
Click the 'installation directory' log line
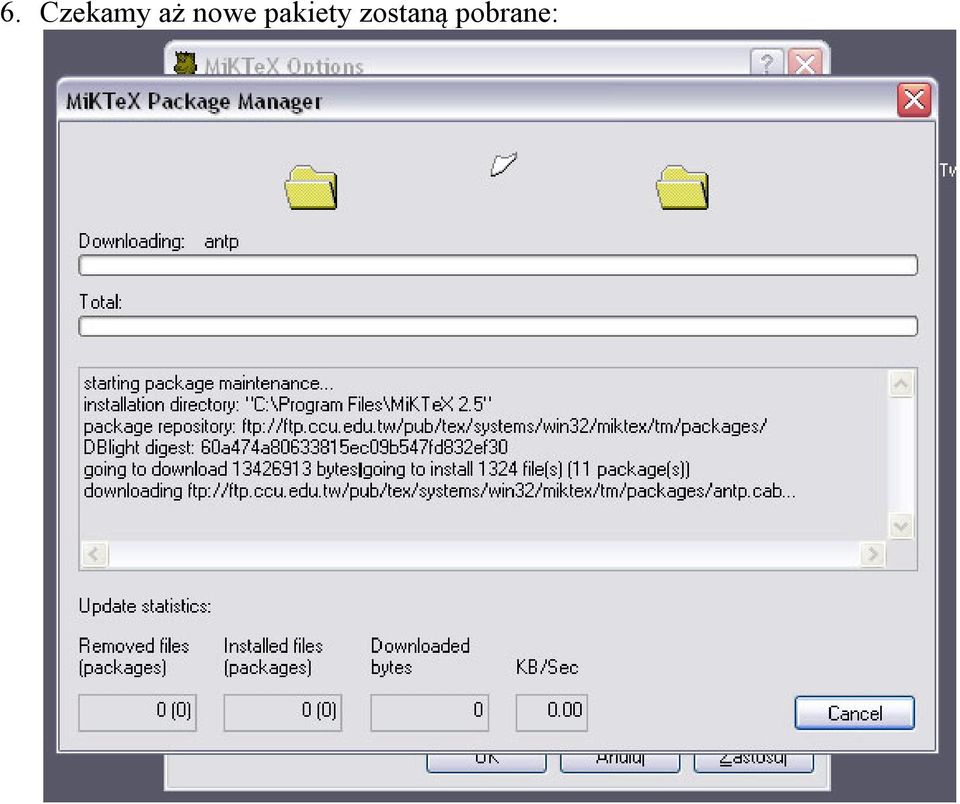pos(288,405)
